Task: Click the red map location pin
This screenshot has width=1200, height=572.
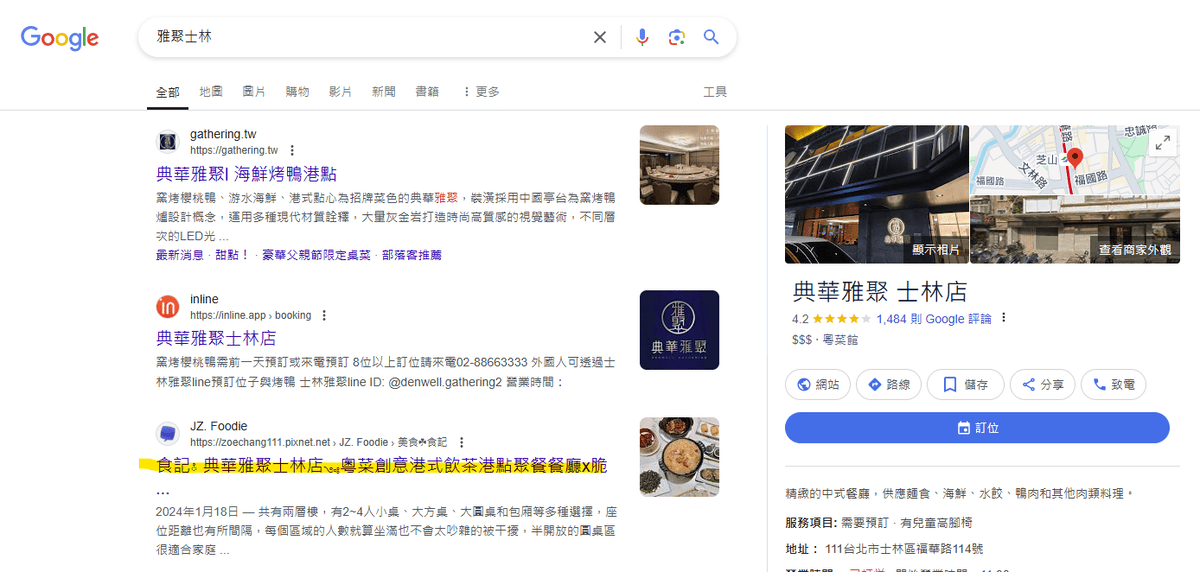Action: tap(1075, 158)
